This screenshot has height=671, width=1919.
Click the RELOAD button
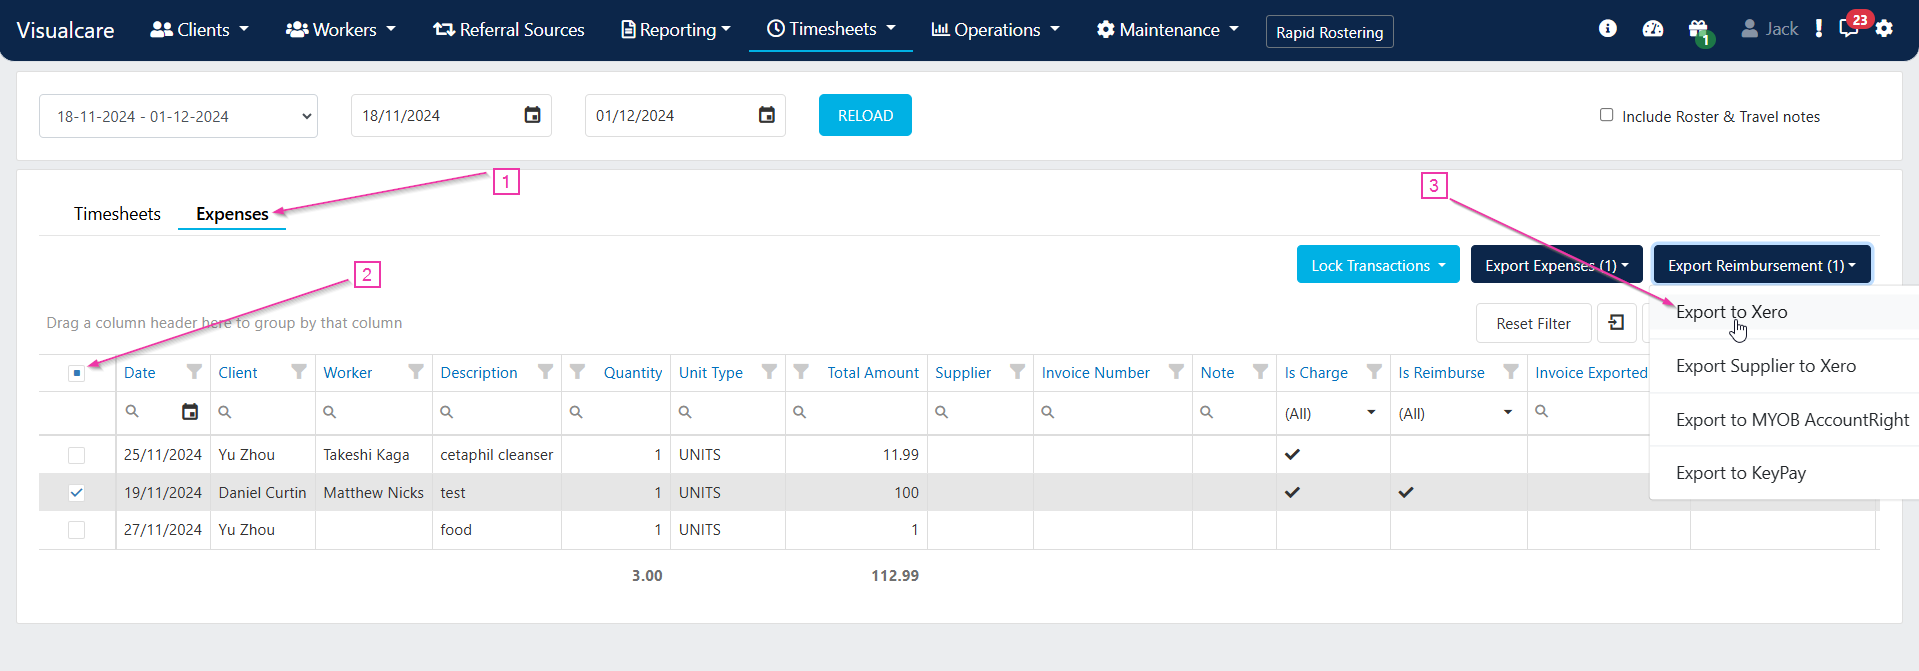point(865,115)
